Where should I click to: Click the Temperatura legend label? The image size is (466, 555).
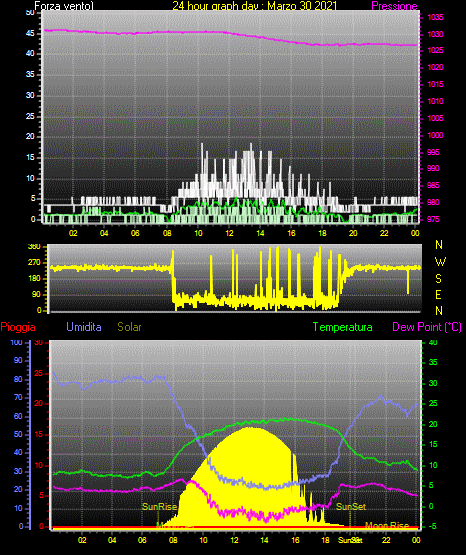(x=343, y=327)
